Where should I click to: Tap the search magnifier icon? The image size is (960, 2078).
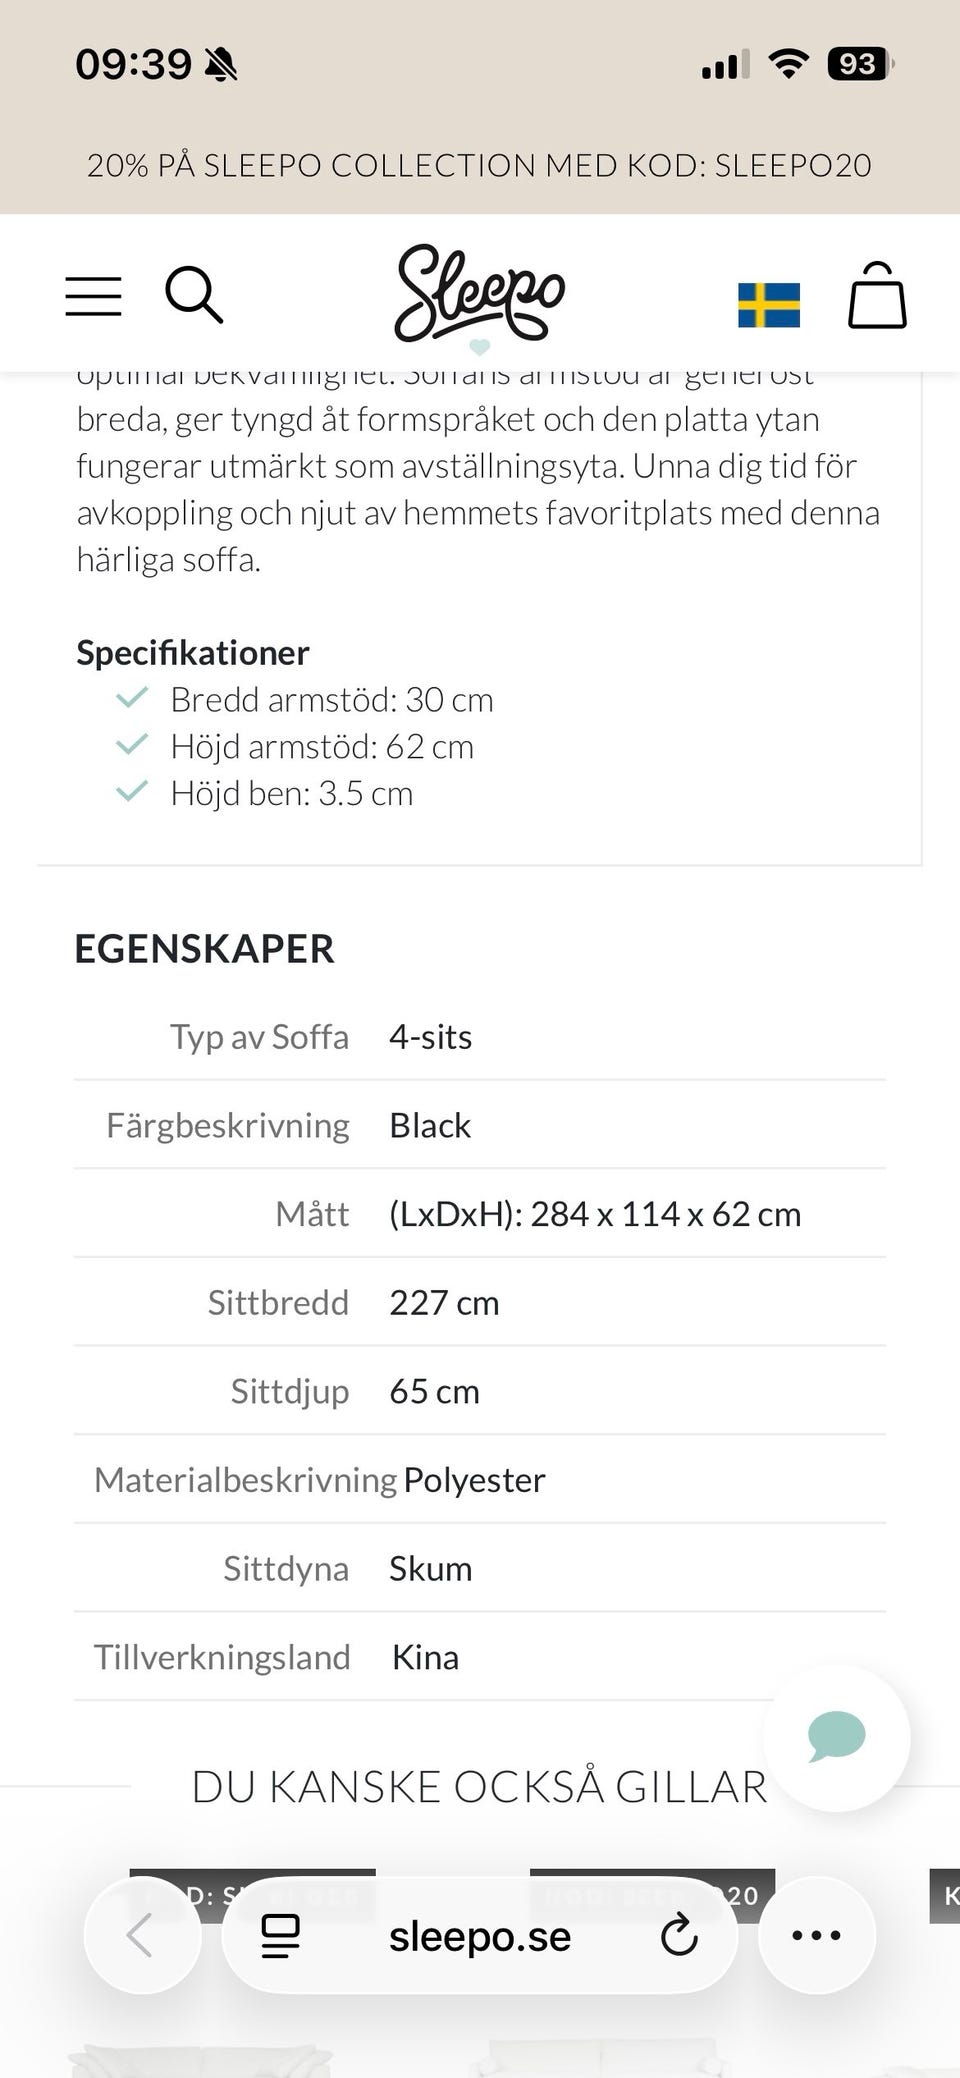pyautogui.click(x=193, y=295)
